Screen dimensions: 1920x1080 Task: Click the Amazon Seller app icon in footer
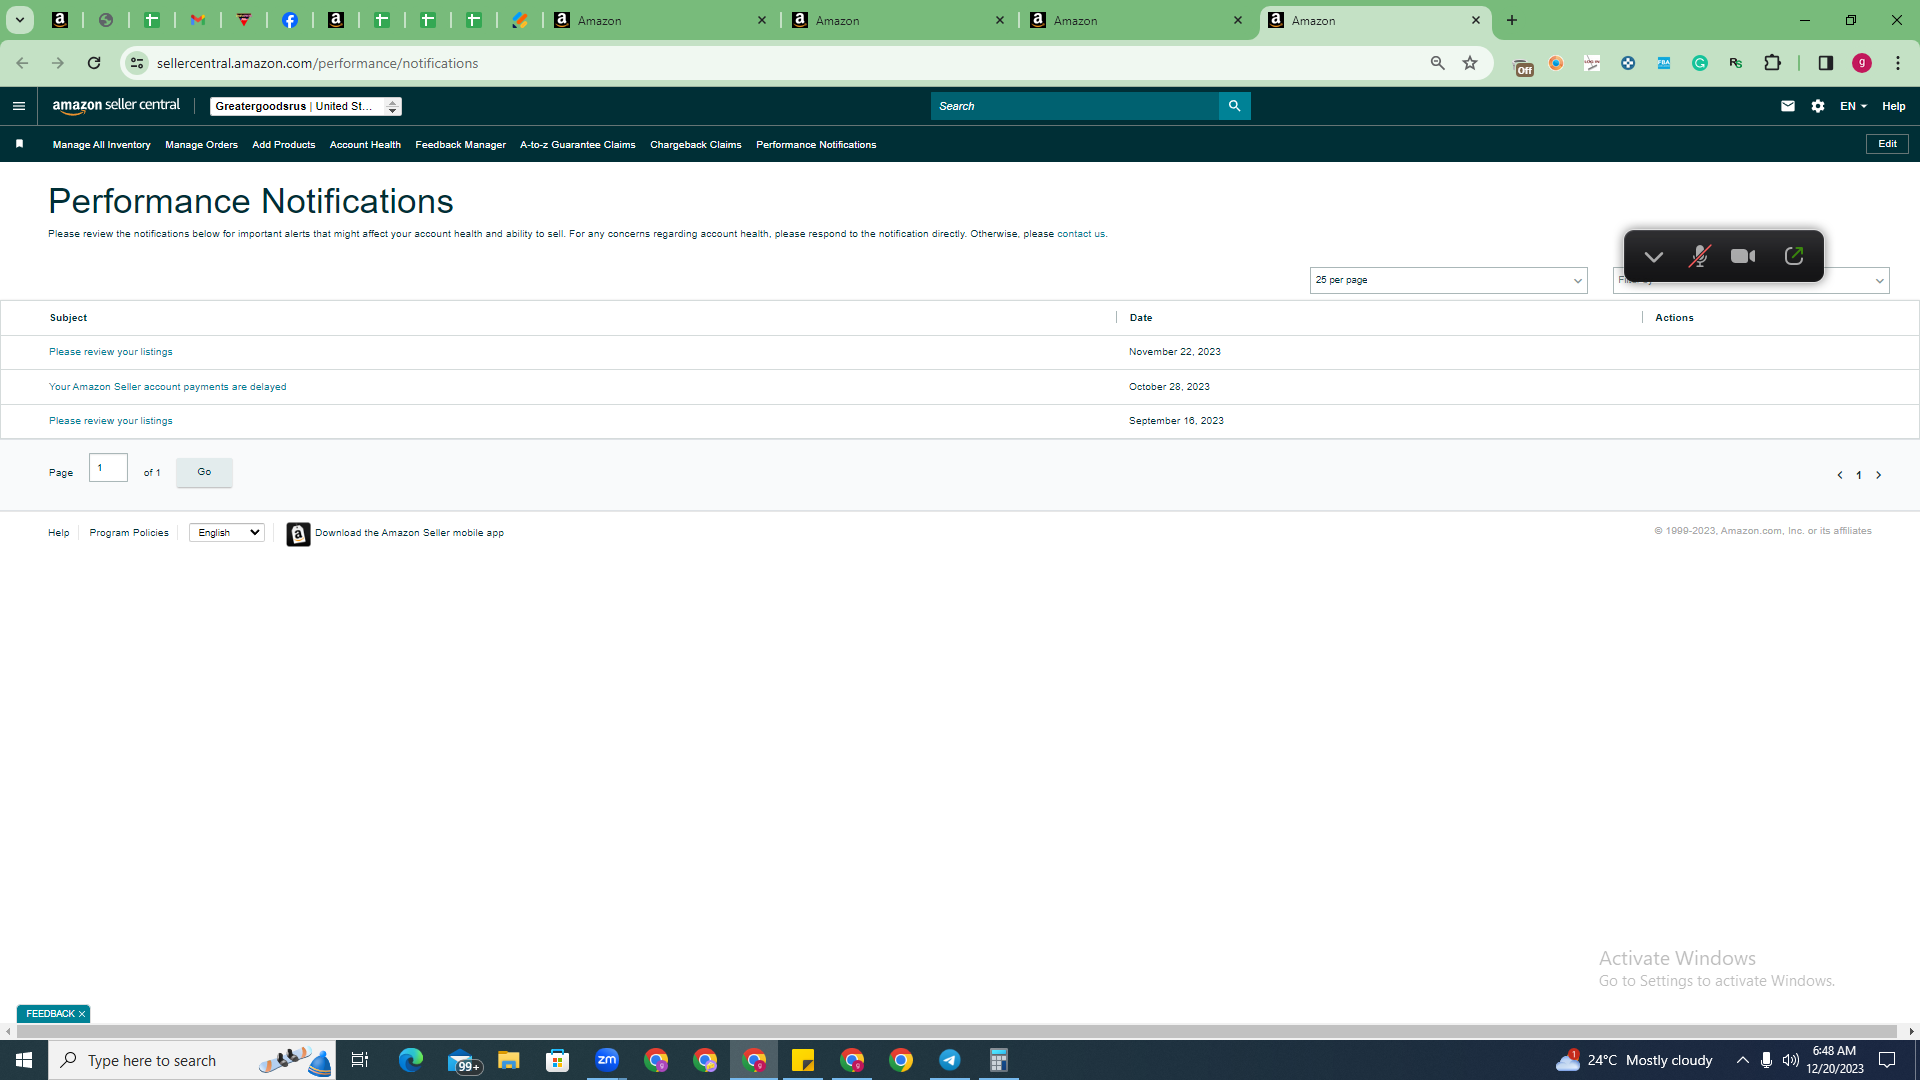point(298,534)
